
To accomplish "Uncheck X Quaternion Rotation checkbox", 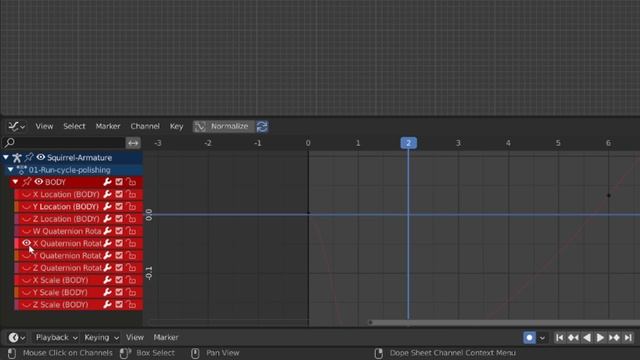I will (119, 243).
